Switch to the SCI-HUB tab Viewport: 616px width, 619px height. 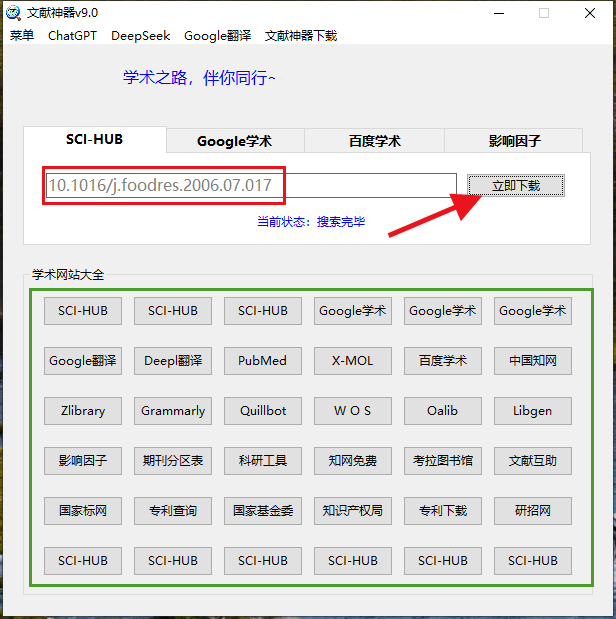(95, 139)
